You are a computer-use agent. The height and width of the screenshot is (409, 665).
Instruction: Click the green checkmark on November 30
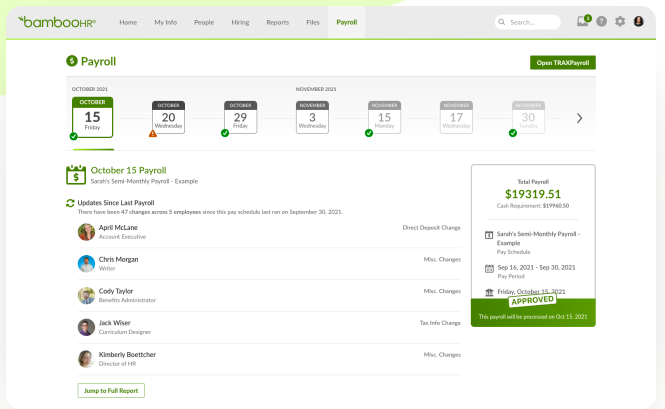coord(513,133)
